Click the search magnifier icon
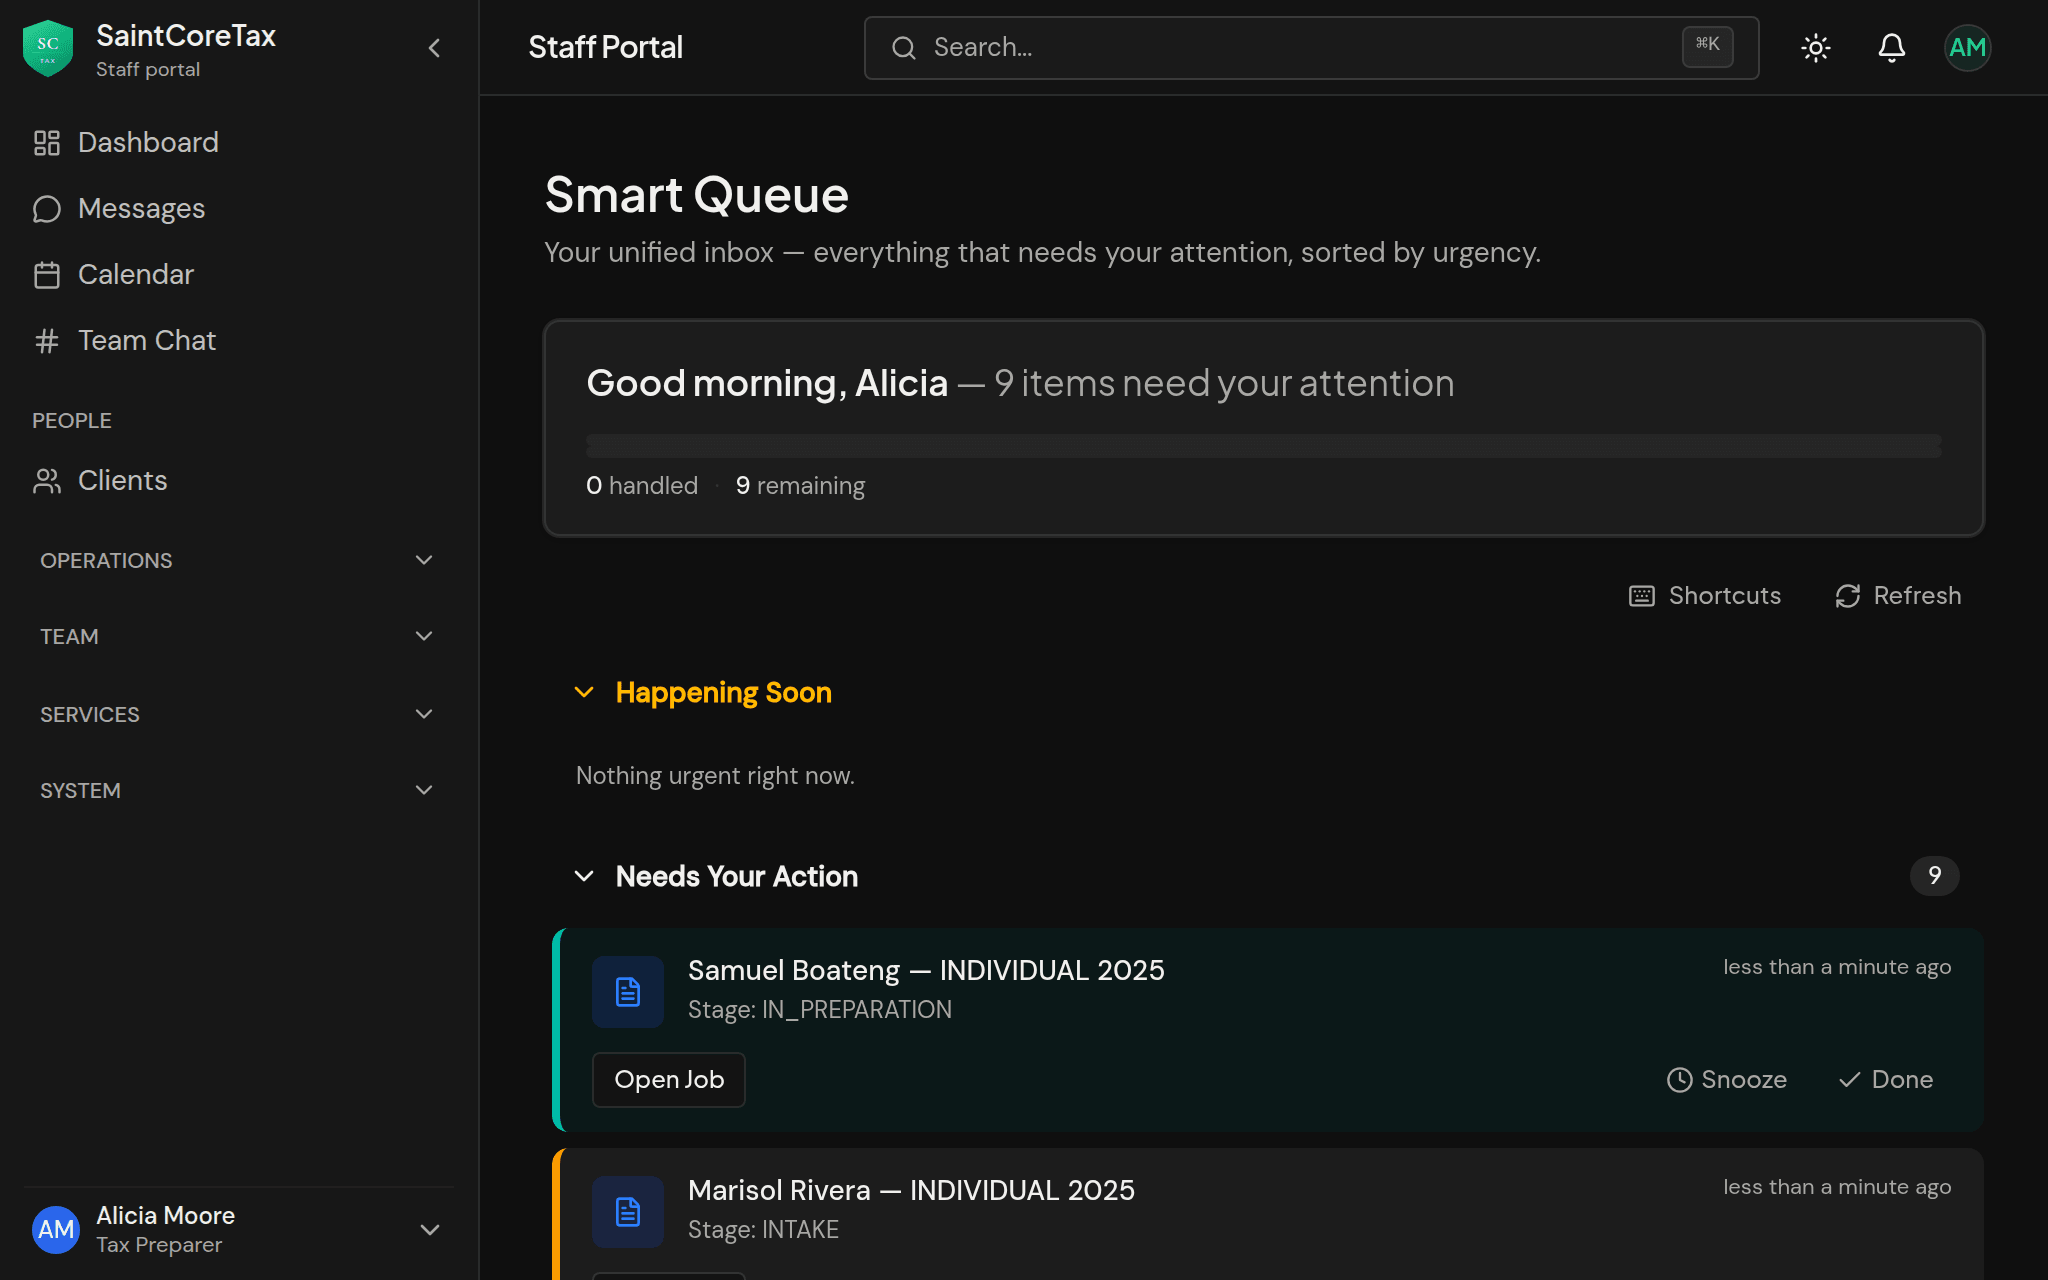This screenshot has height=1280, width=2048. tap(904, 48)
